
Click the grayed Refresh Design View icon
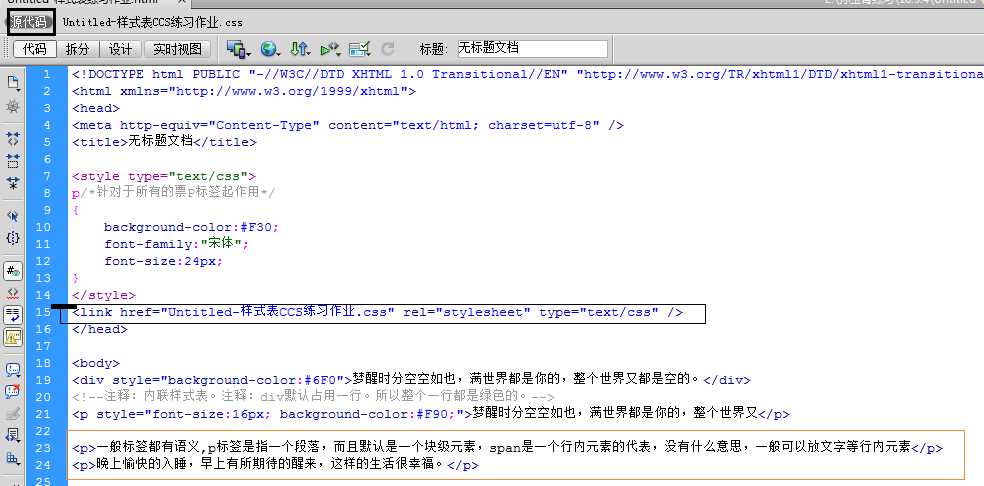388,49
